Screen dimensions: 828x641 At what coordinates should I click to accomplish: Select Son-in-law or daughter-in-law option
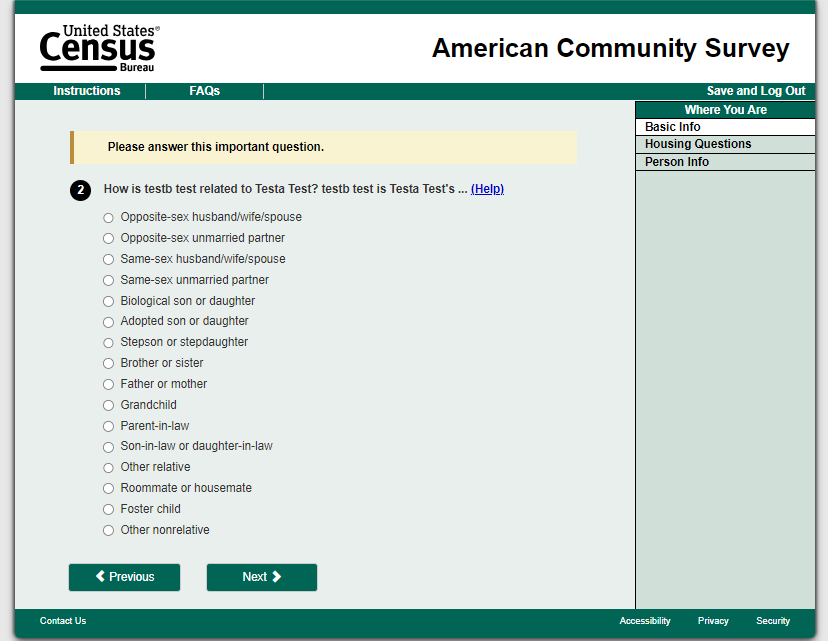click(108, 447)
